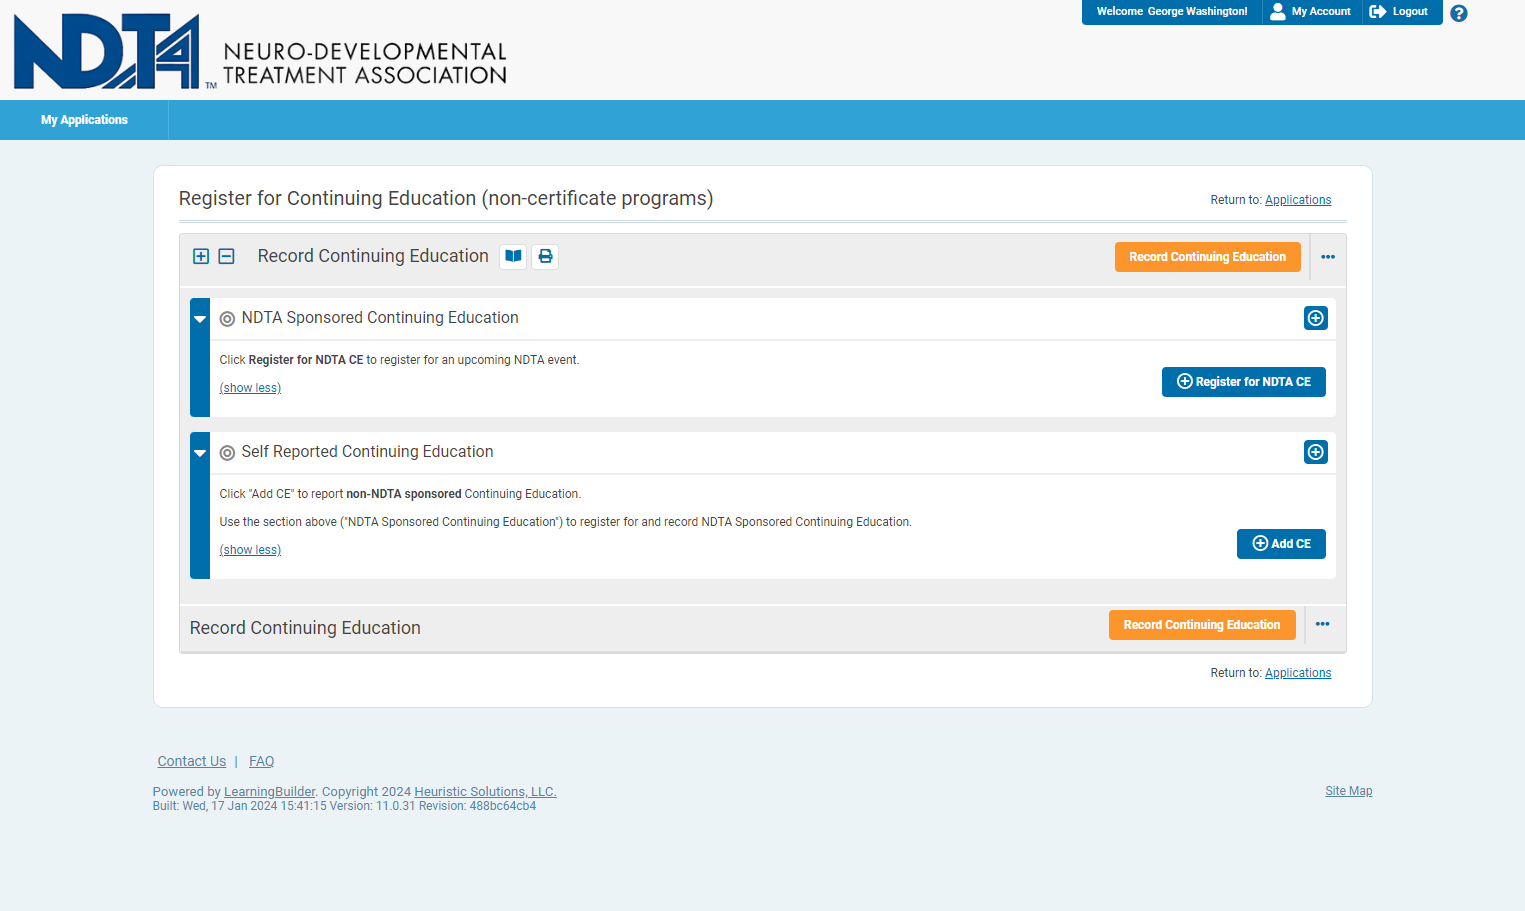Open FAQ link
This screenshot has width=1525, height=911.
tap(261, 761)
